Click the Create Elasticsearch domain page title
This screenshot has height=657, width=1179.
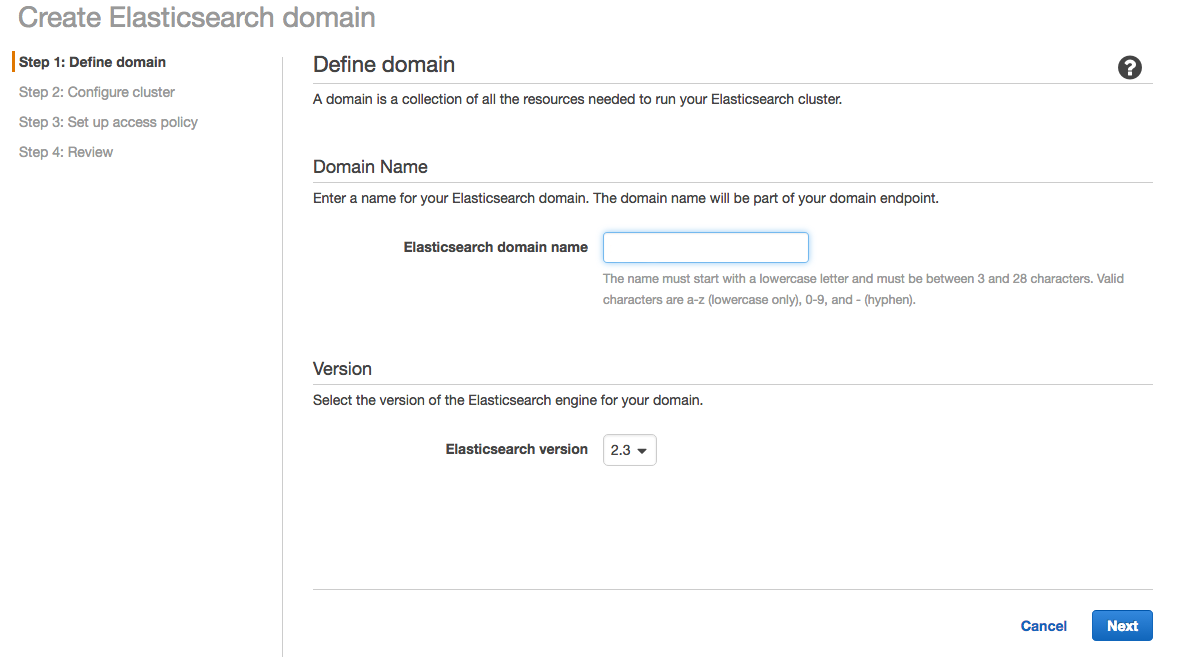click(x=197, y=17)
